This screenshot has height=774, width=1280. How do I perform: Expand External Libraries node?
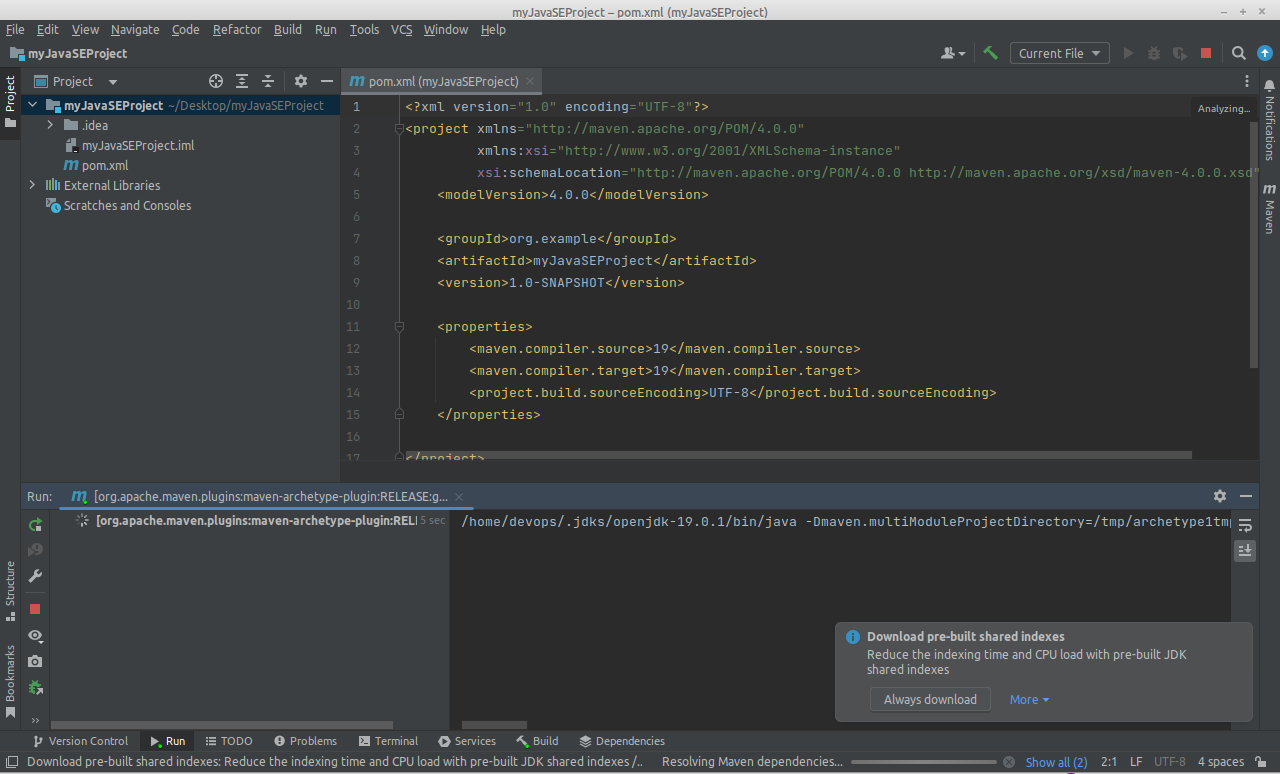click(x=33, y=185)
